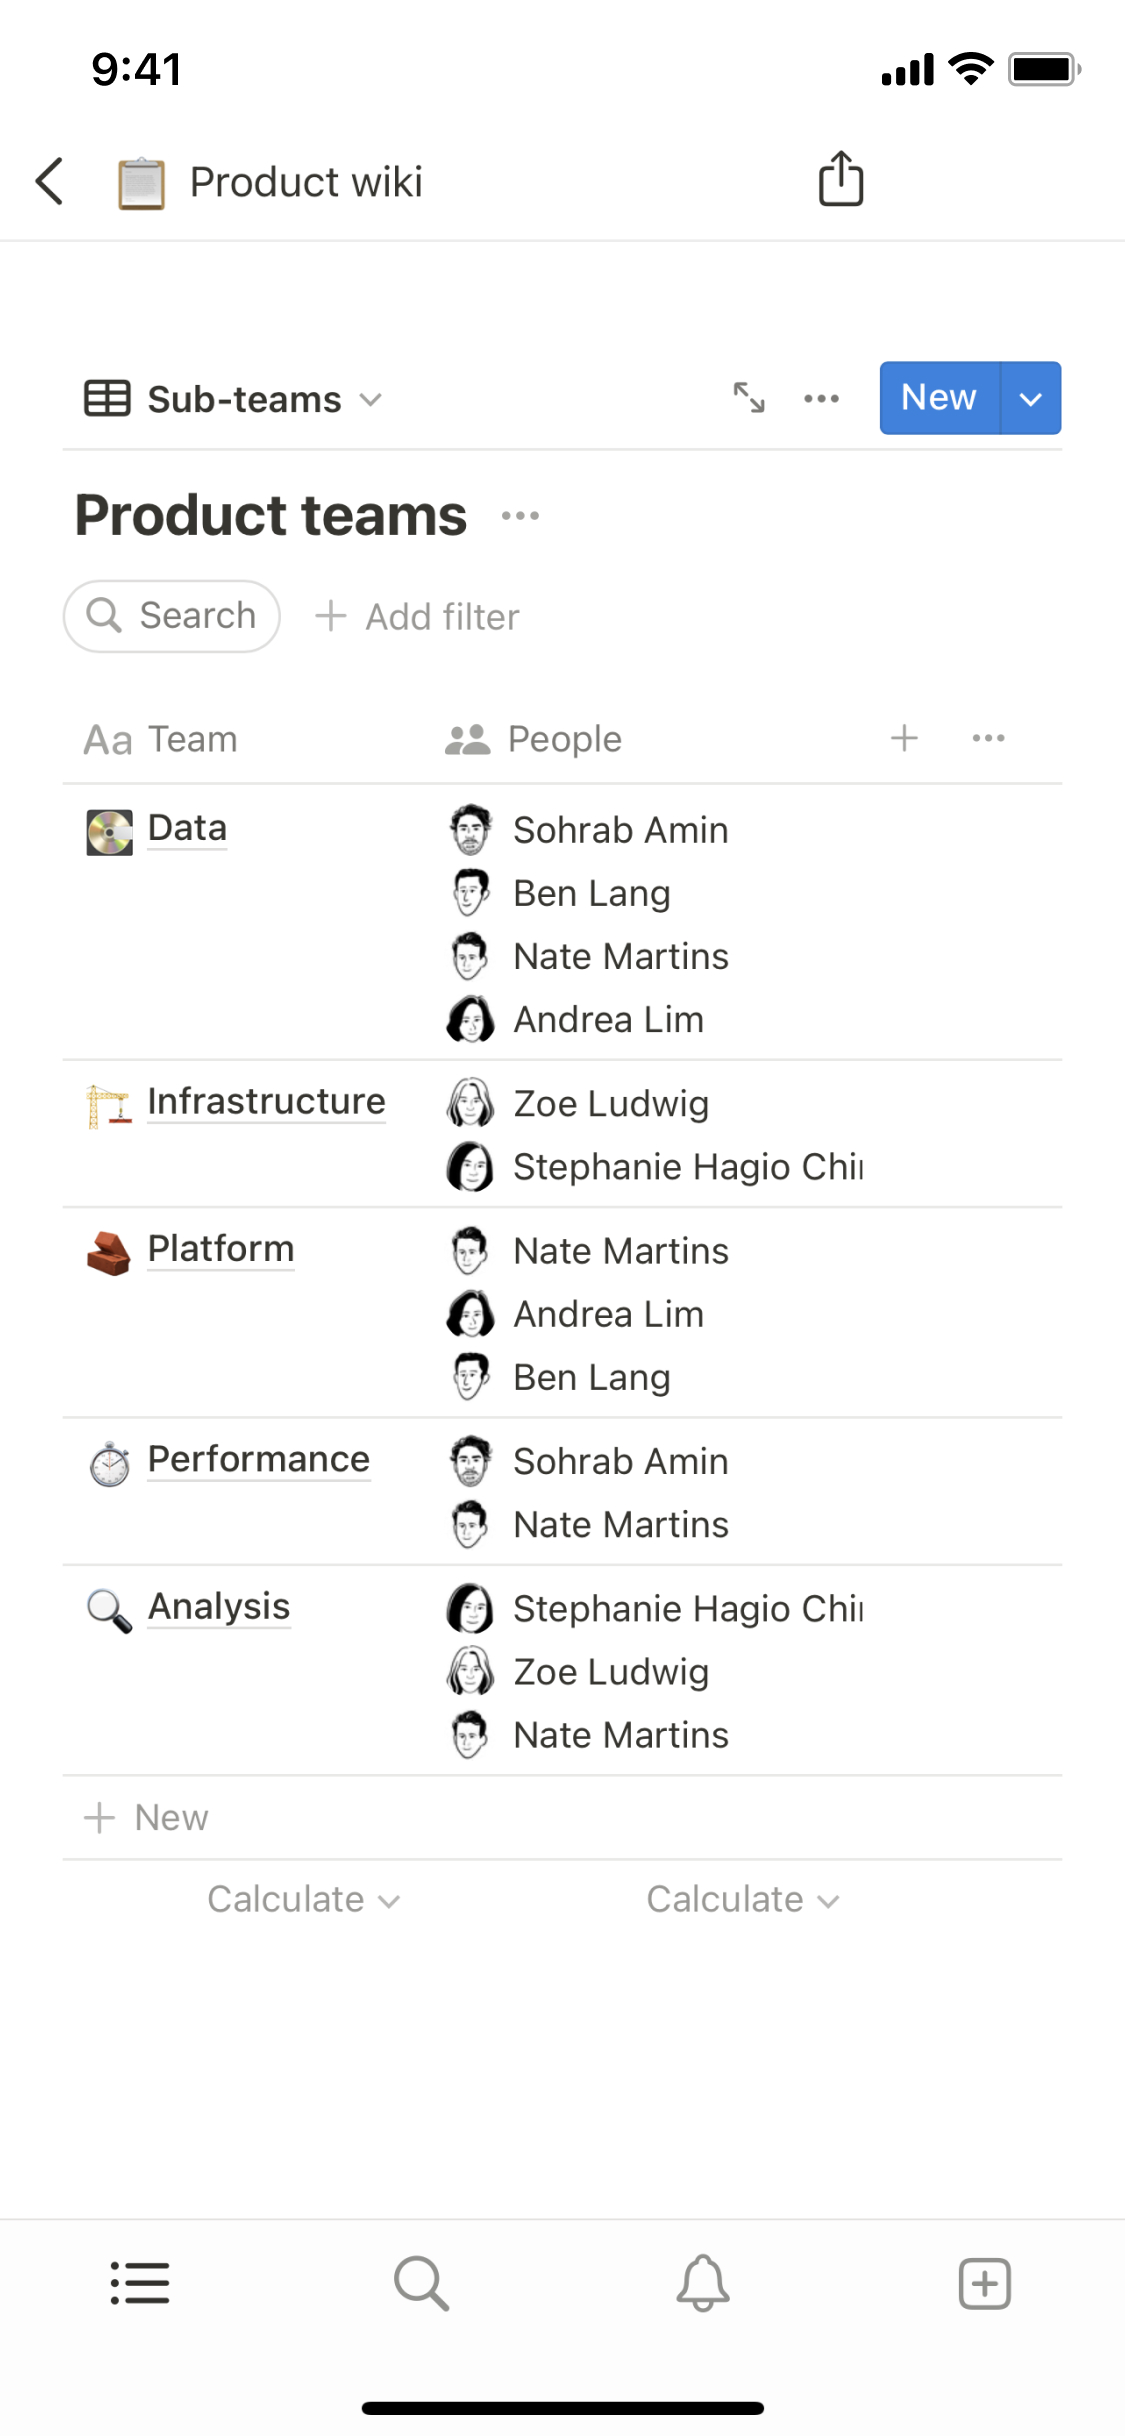The image size is (1125, 2436).
Task: Add a new row below Analysis
Action: pos(147,1817)
